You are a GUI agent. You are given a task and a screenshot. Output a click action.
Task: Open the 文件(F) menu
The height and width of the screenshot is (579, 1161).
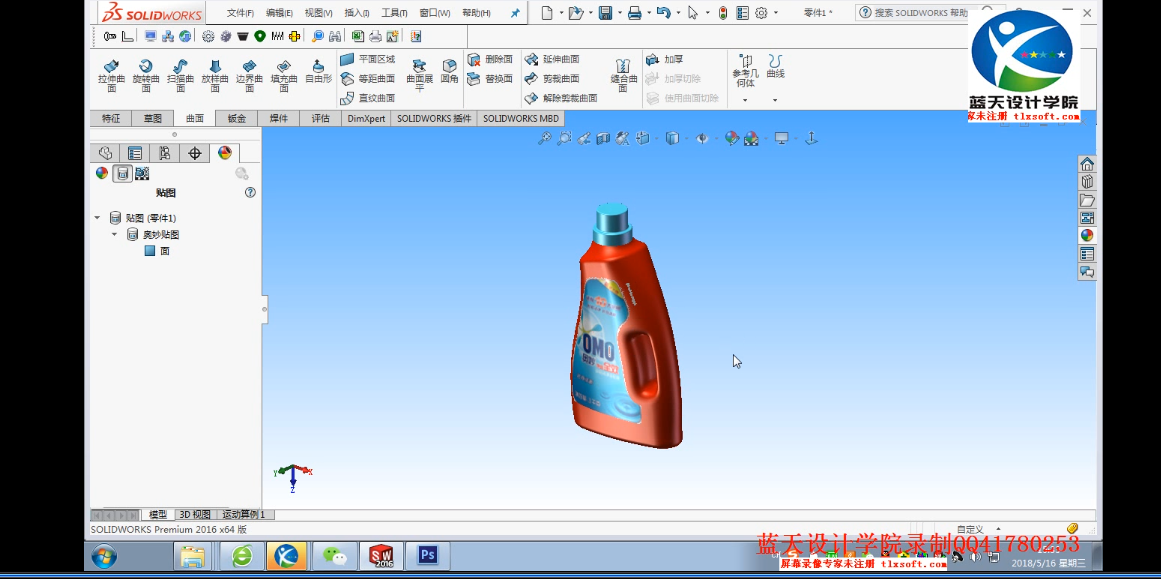[241, 13]
